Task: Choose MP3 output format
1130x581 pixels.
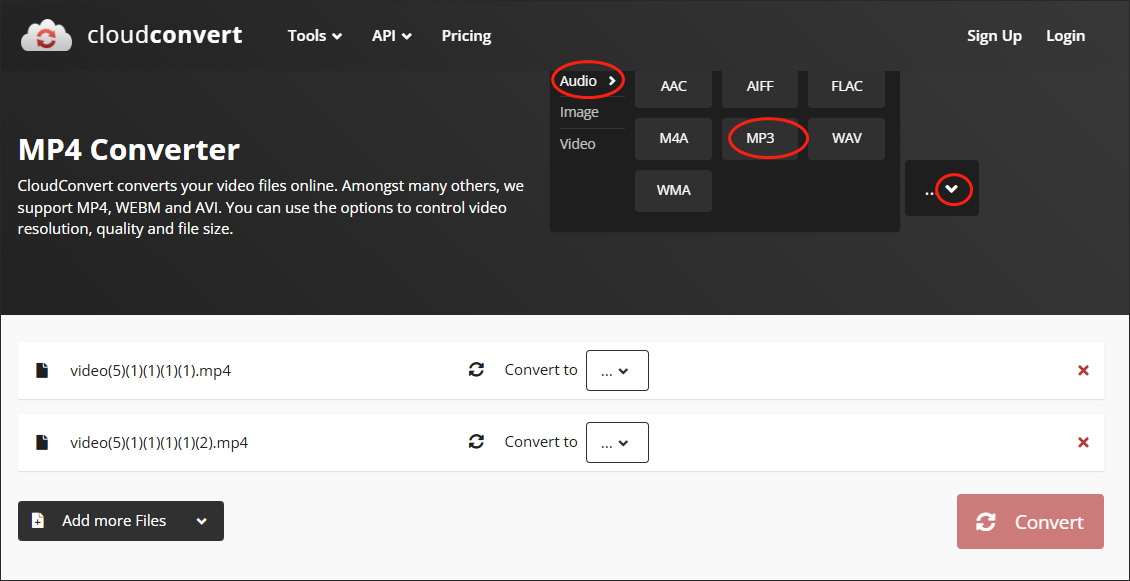Action: tap(760, 138)
